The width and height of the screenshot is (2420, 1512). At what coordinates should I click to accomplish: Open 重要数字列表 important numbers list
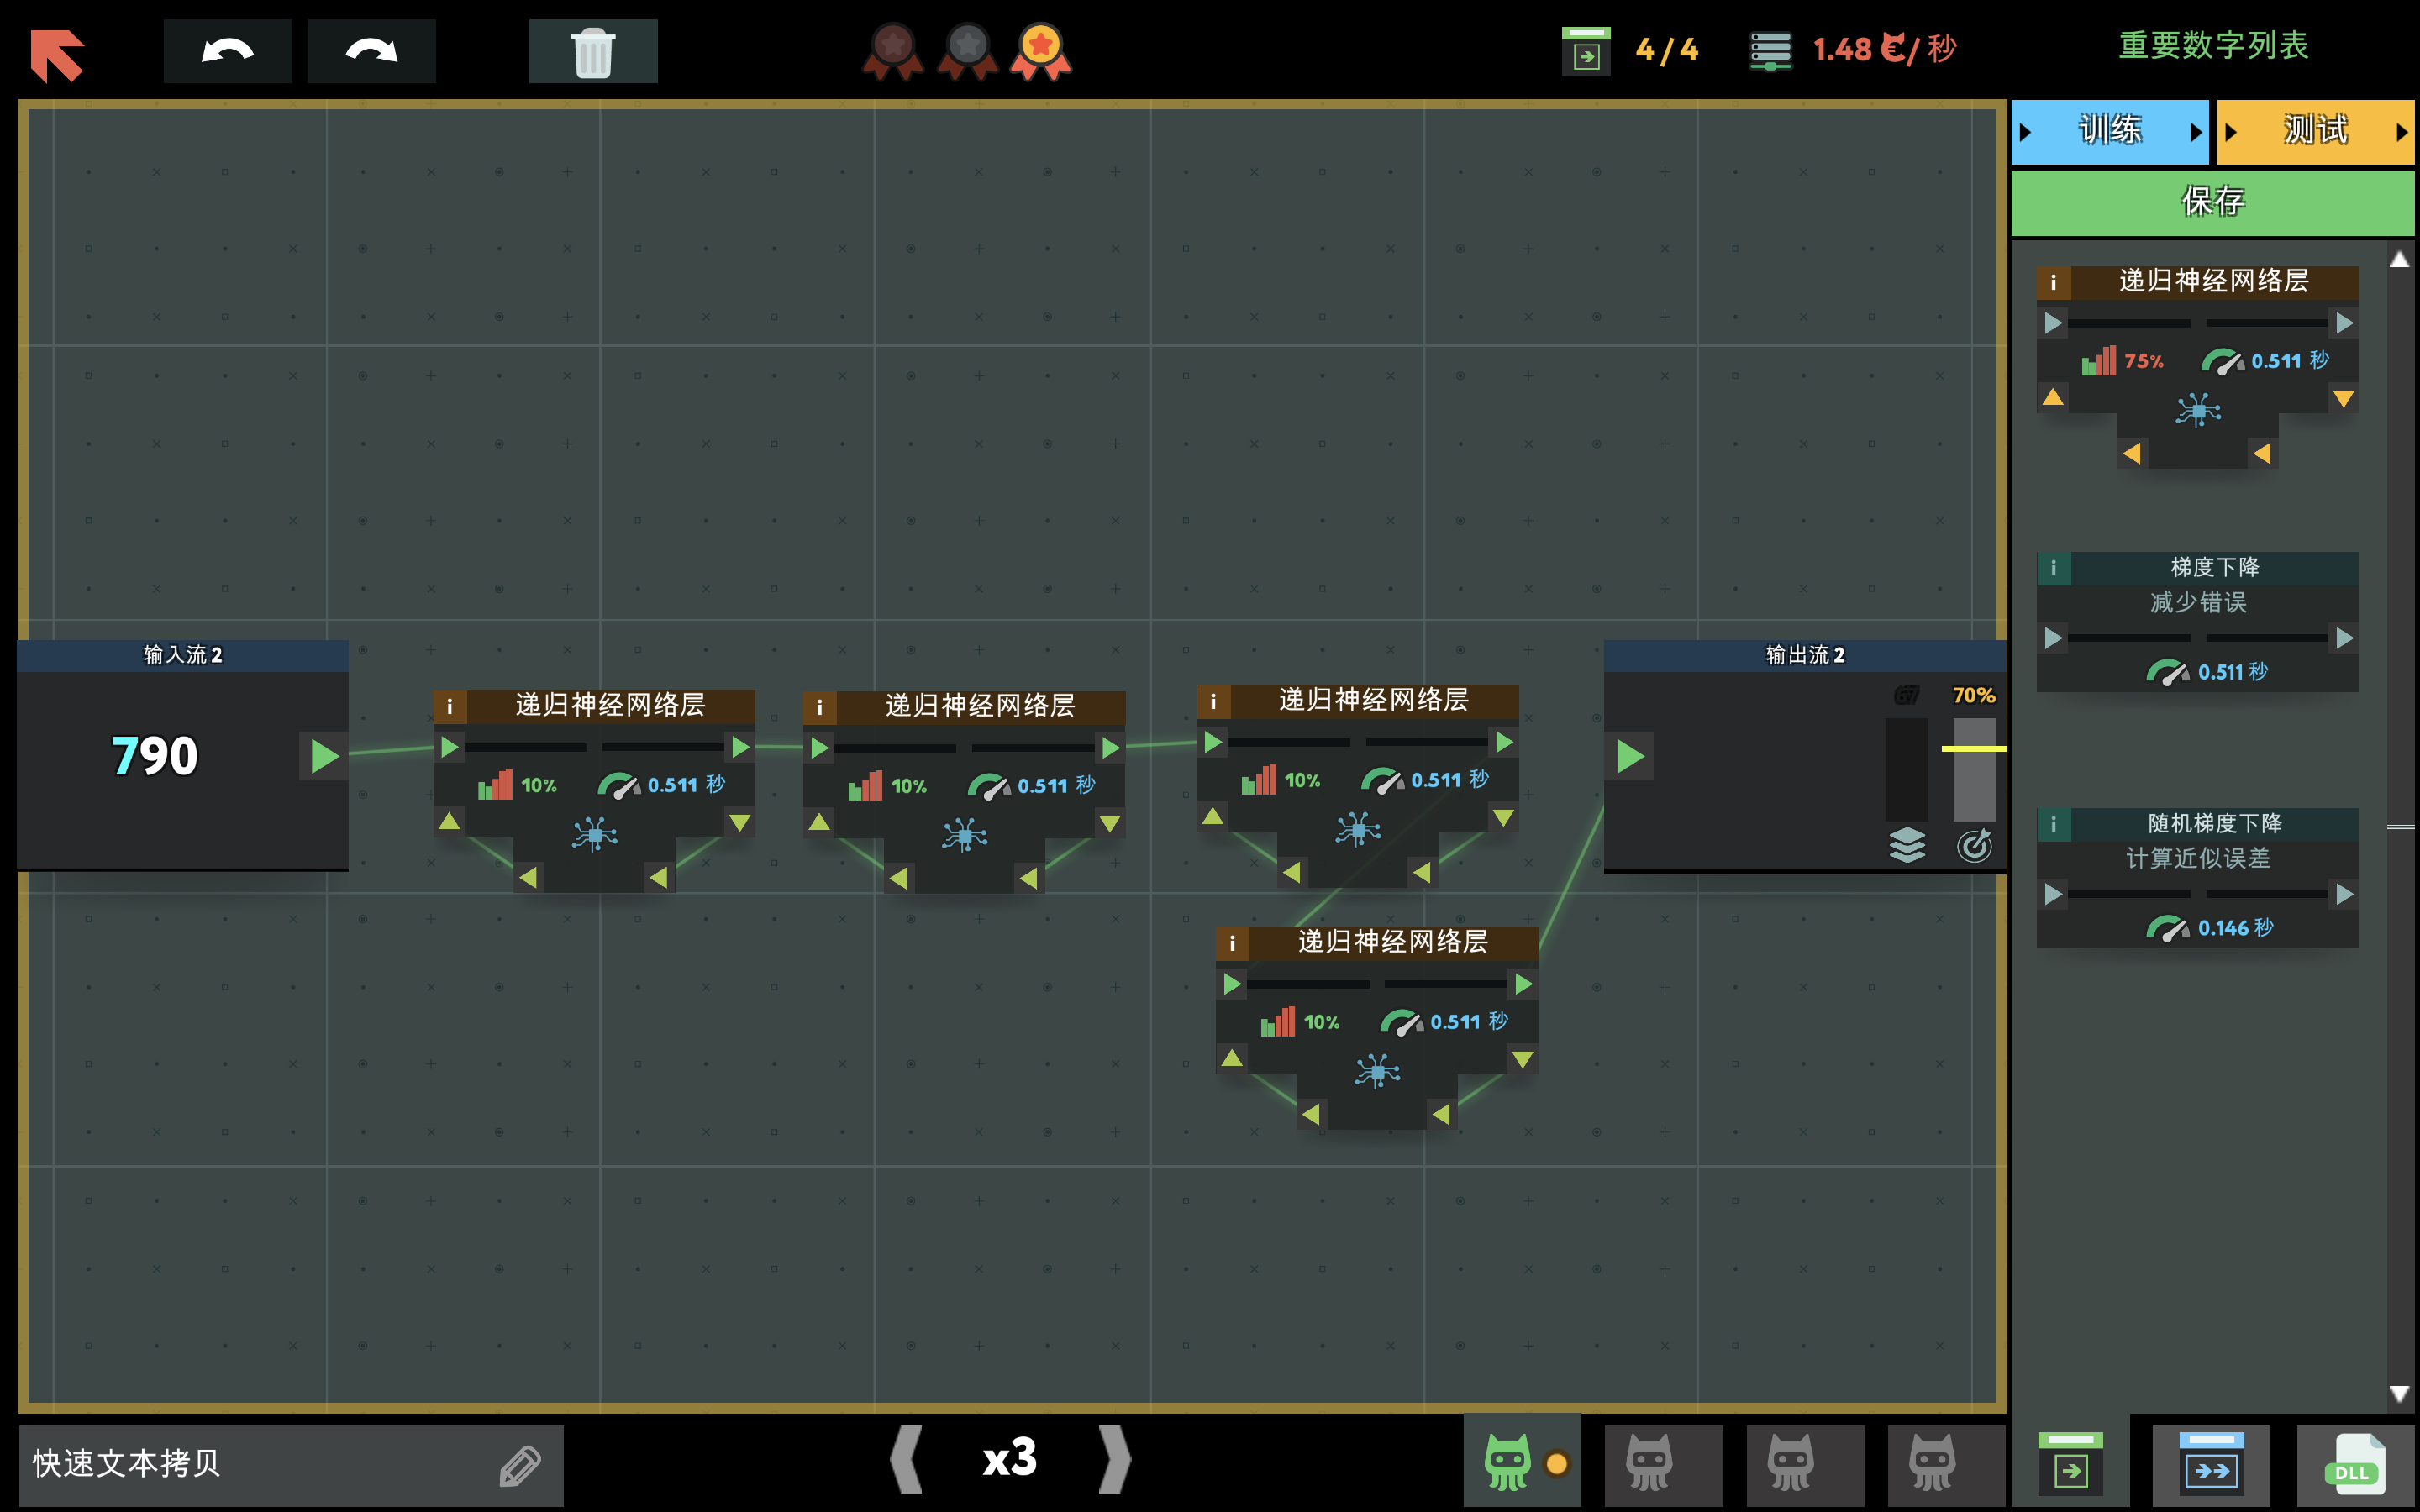(x=2213, y=46)
